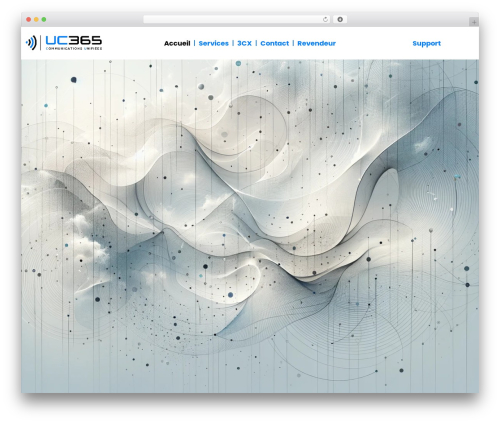Click the sound-wave icon in the logo

coord(31,43)
